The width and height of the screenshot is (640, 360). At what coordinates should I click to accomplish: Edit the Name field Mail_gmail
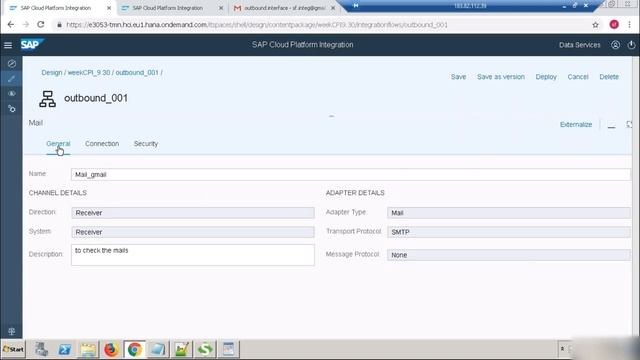click(x=351, y=175)
